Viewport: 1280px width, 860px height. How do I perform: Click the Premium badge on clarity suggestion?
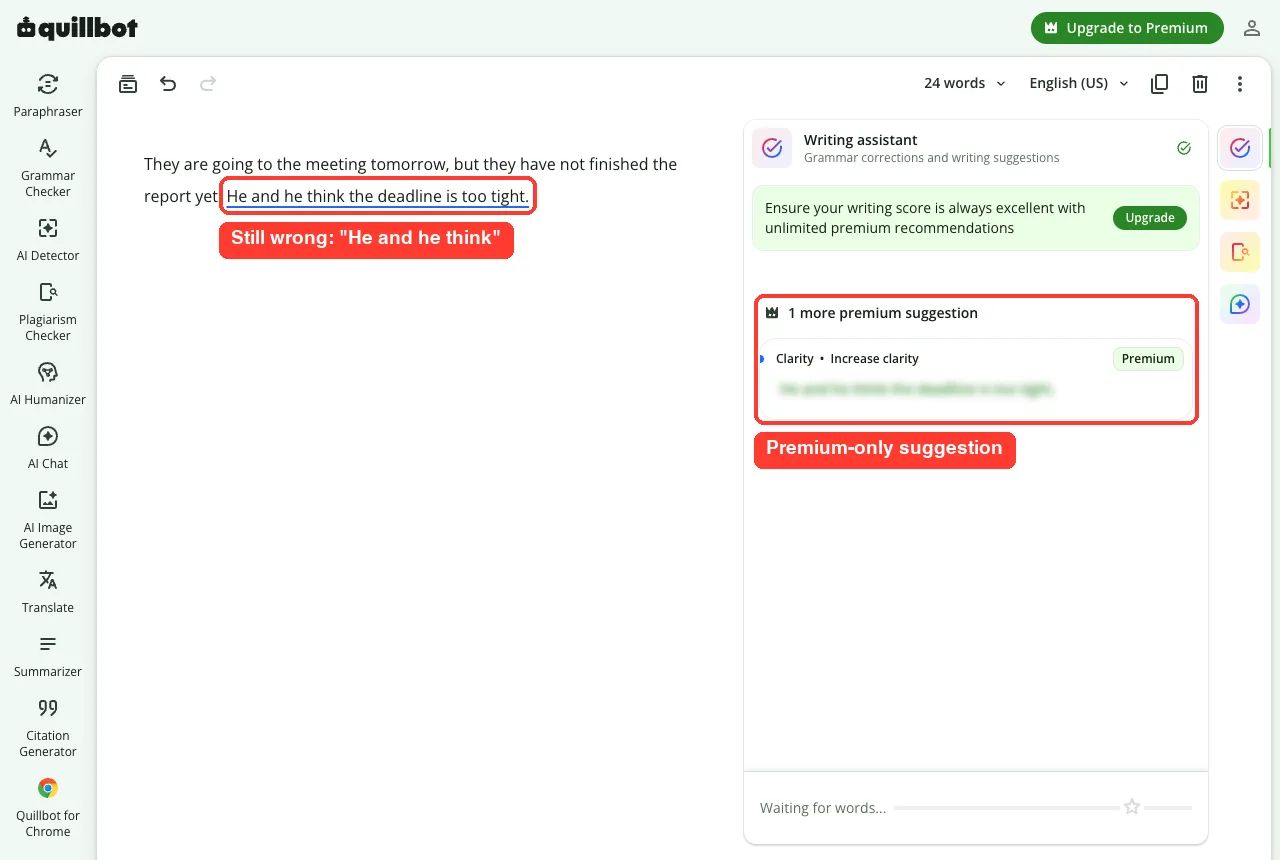(1148, 359)
